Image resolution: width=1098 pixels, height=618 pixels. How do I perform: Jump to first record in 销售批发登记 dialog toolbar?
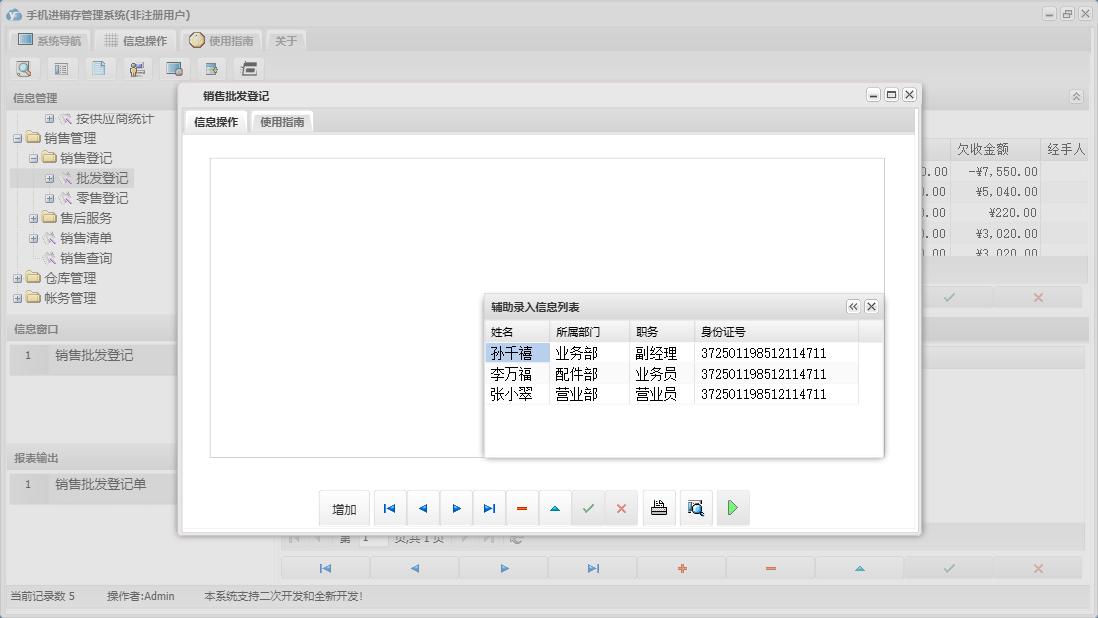pyautogui.click(x=389, y=509)
